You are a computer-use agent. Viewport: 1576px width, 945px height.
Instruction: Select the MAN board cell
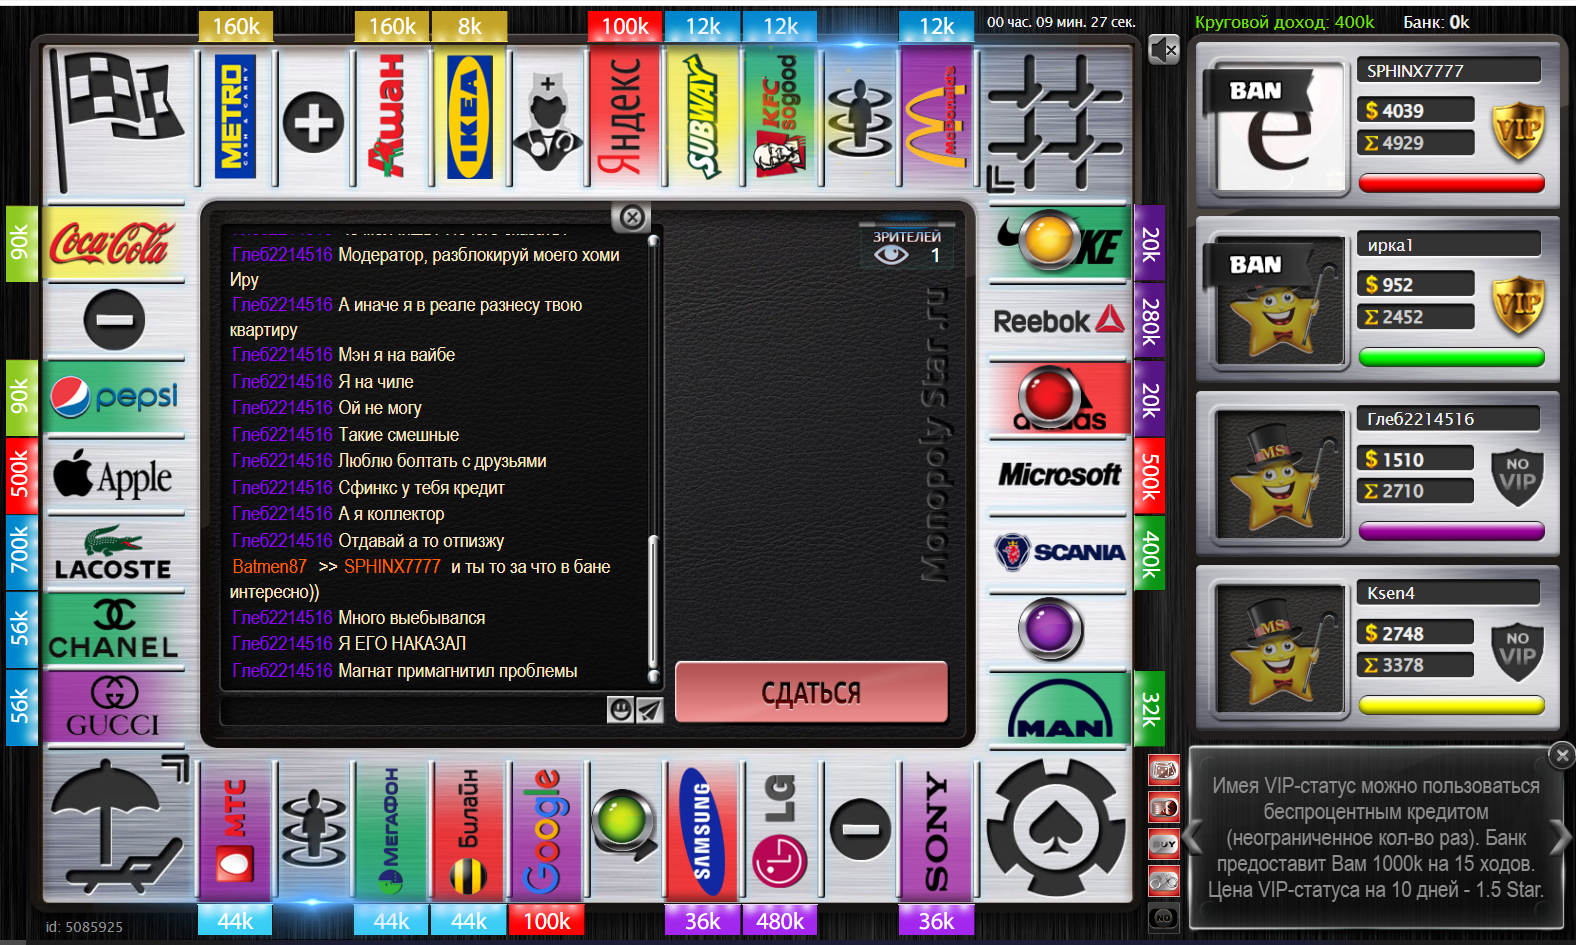pyautogui.click(x=1060, y=708)
